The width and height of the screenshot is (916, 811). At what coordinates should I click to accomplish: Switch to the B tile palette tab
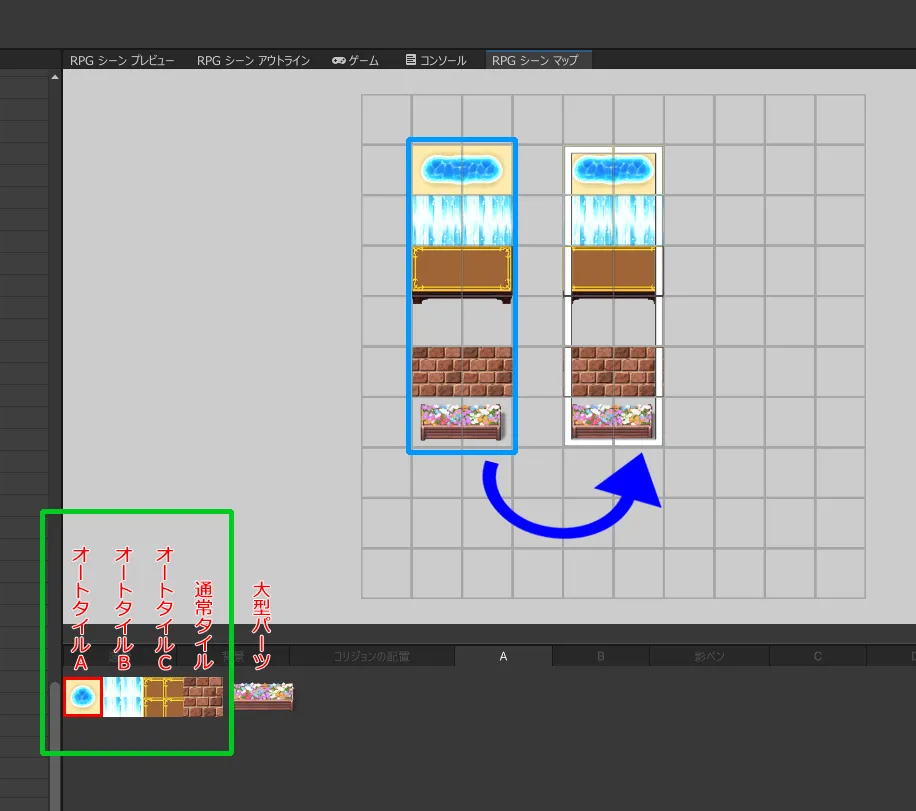[x=601, y=657]
